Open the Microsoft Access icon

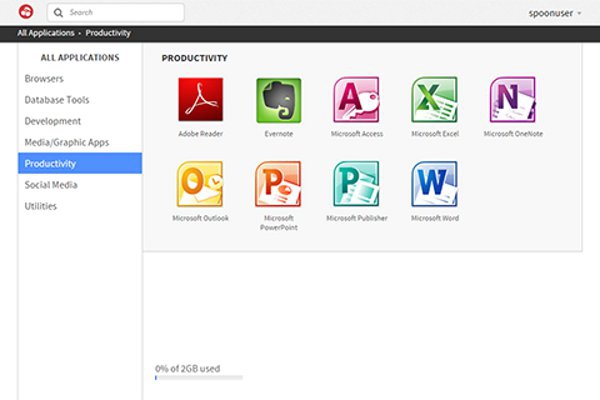[x=357, y=100]
